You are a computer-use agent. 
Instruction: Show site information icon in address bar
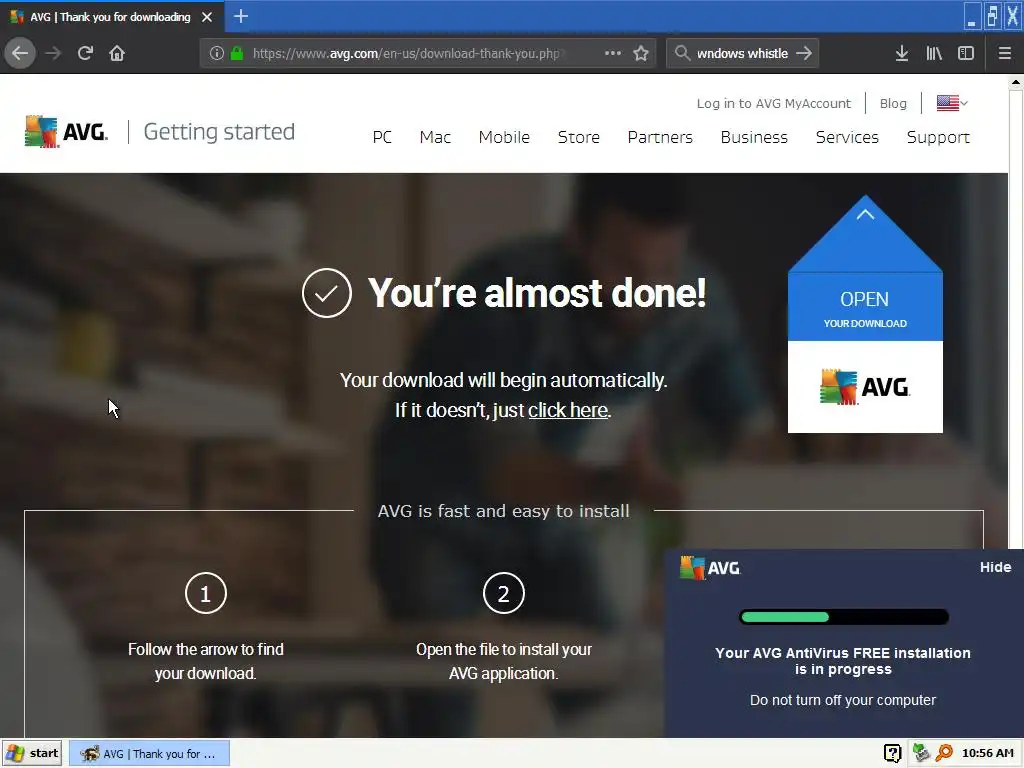click(217, 54)
